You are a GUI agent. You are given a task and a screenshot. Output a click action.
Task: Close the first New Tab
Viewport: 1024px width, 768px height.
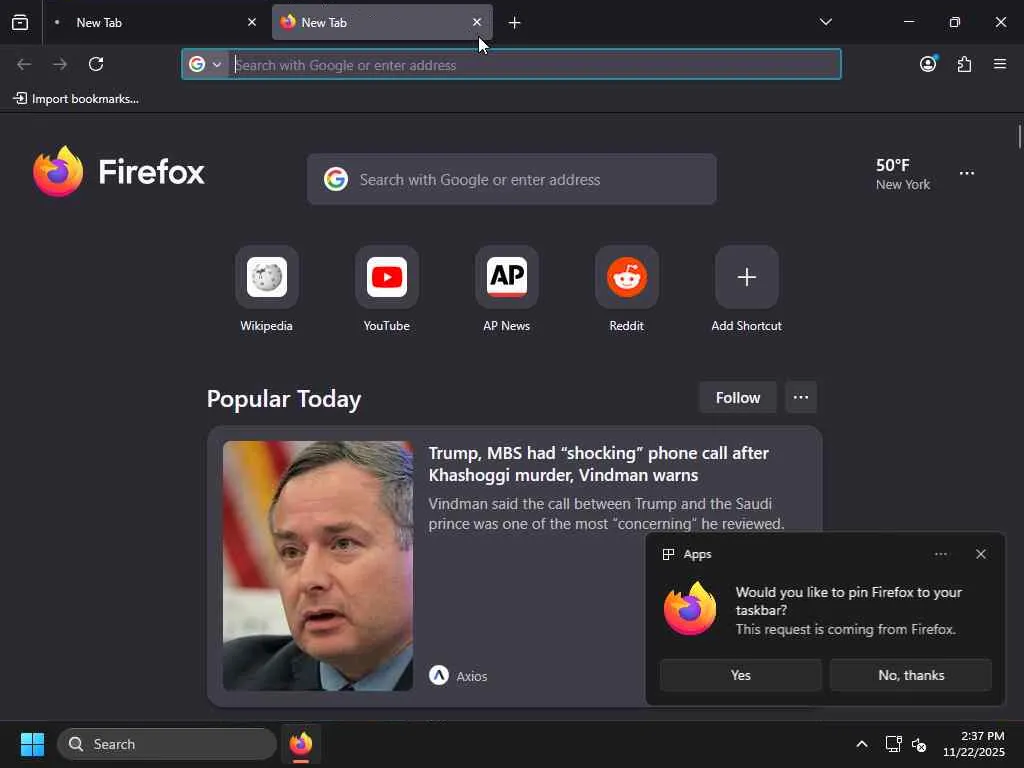[x=251, y=22]
